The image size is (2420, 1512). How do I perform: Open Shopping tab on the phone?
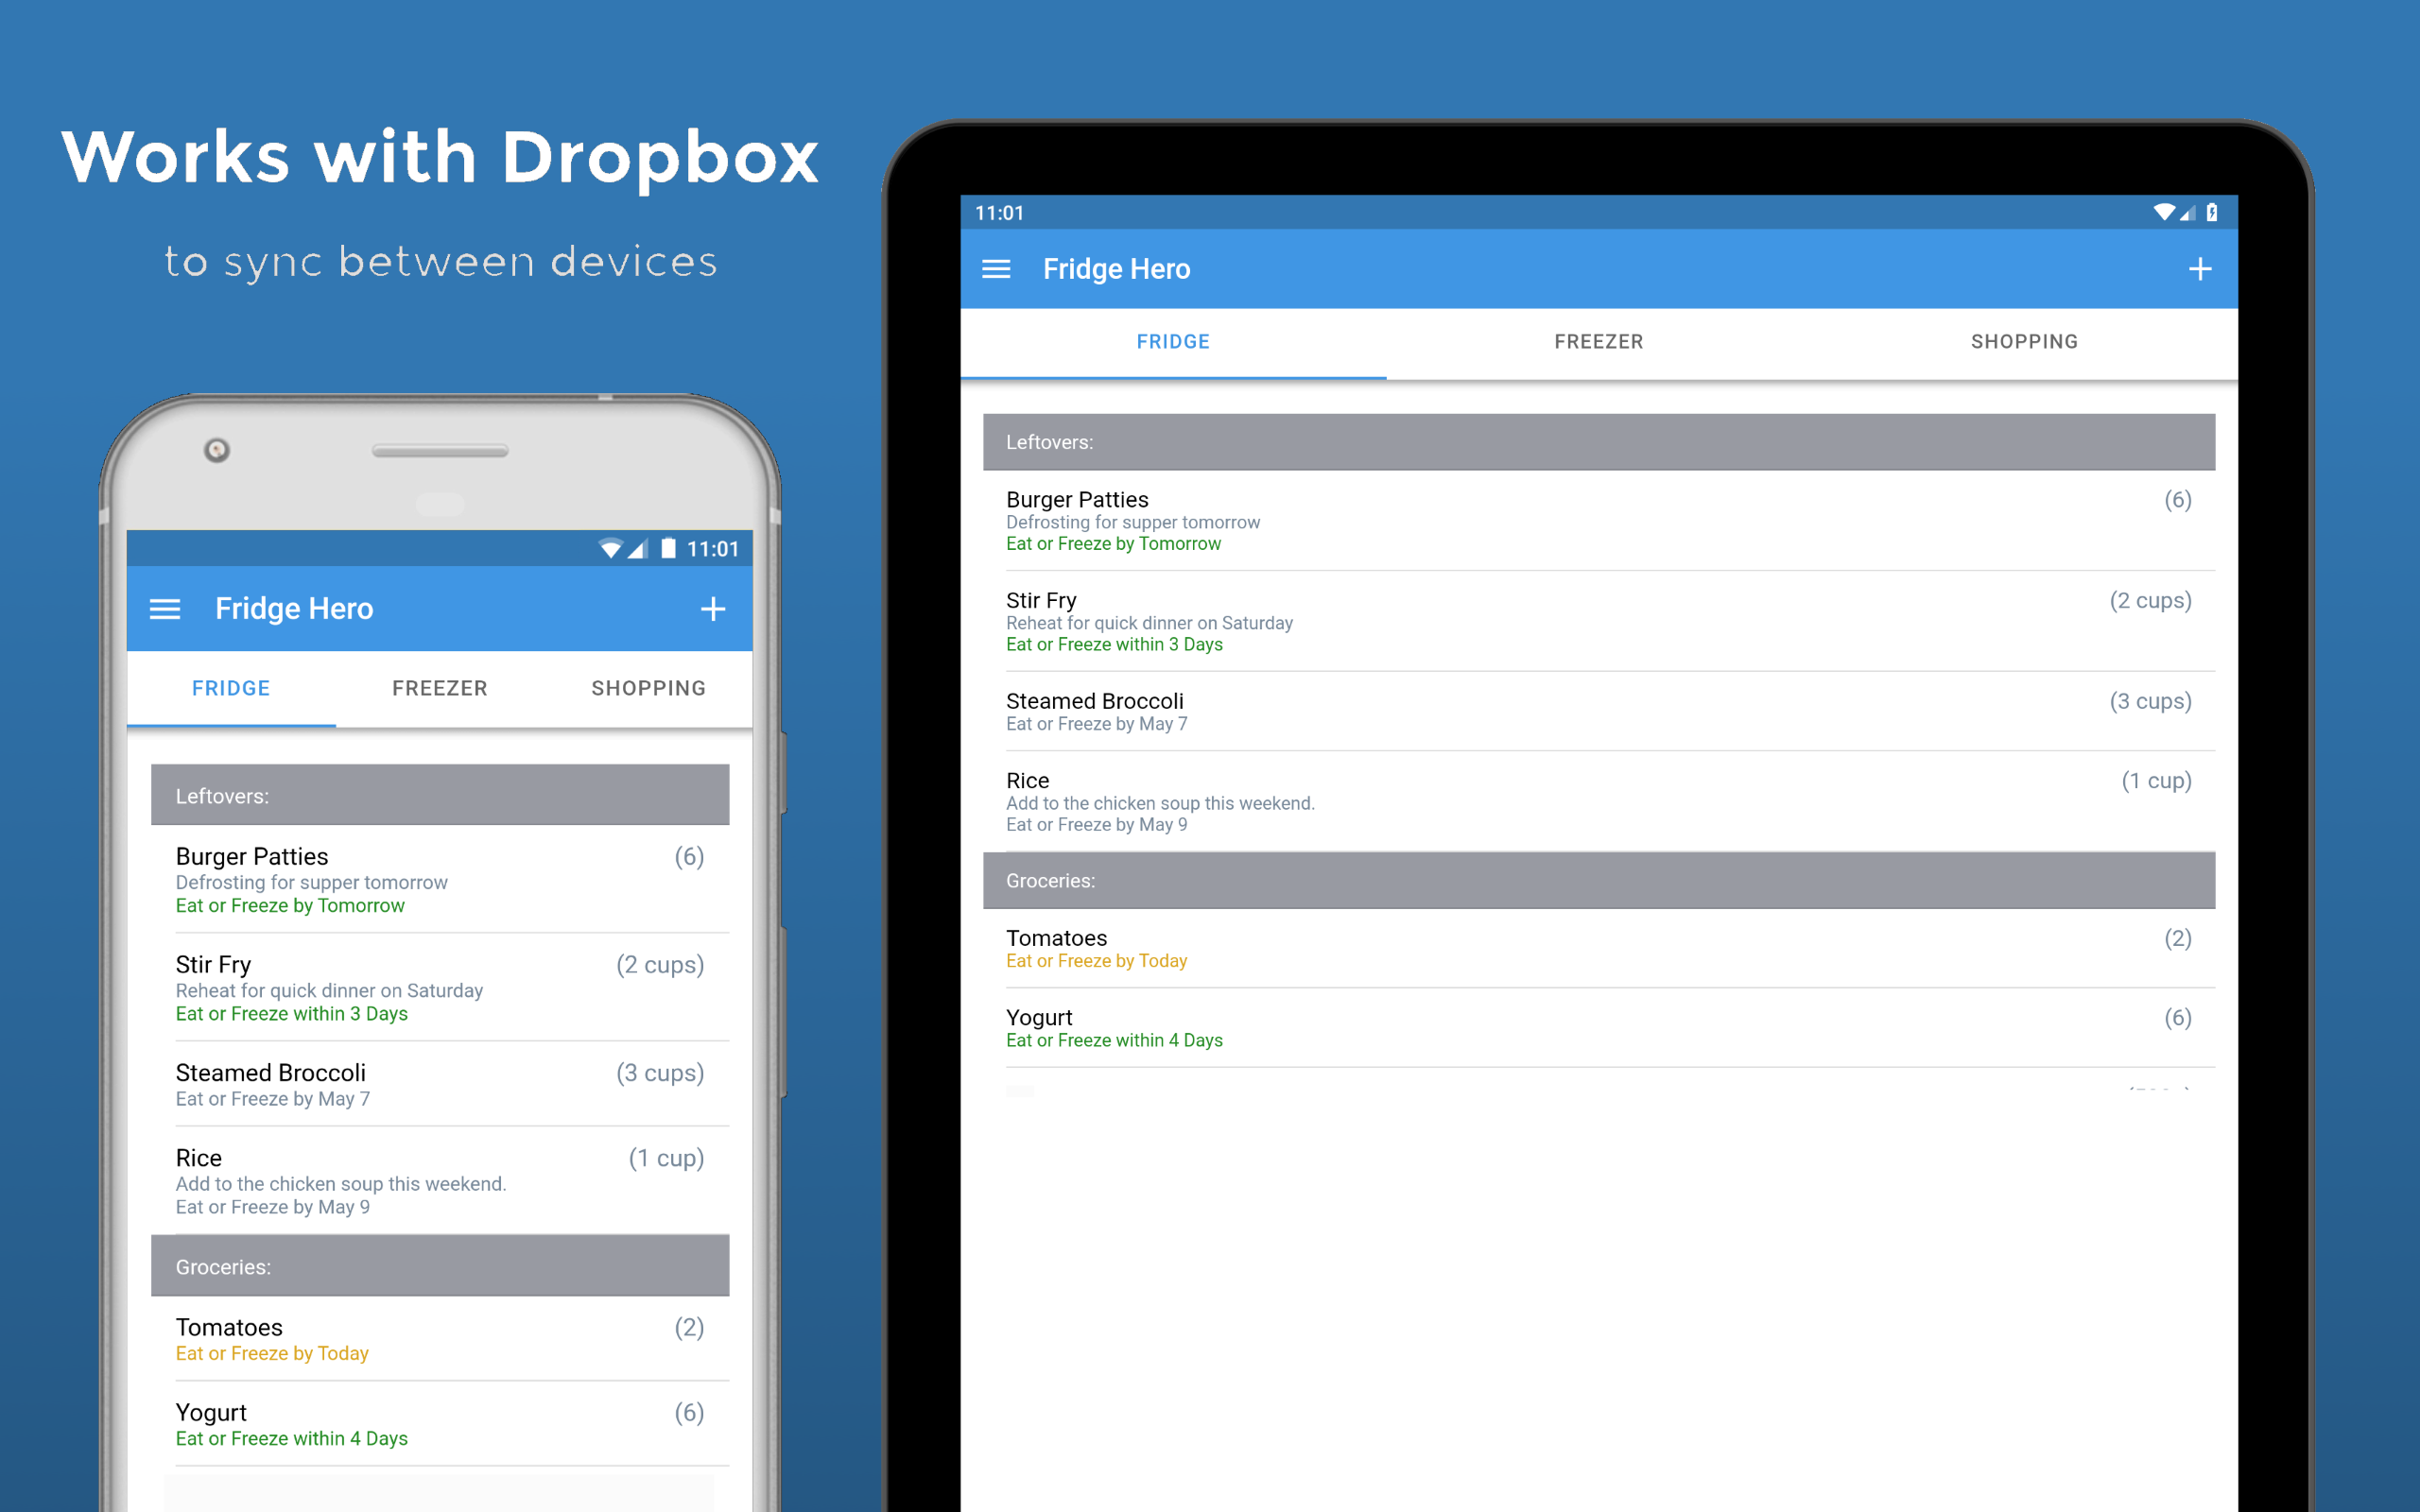tap(648, 688)
